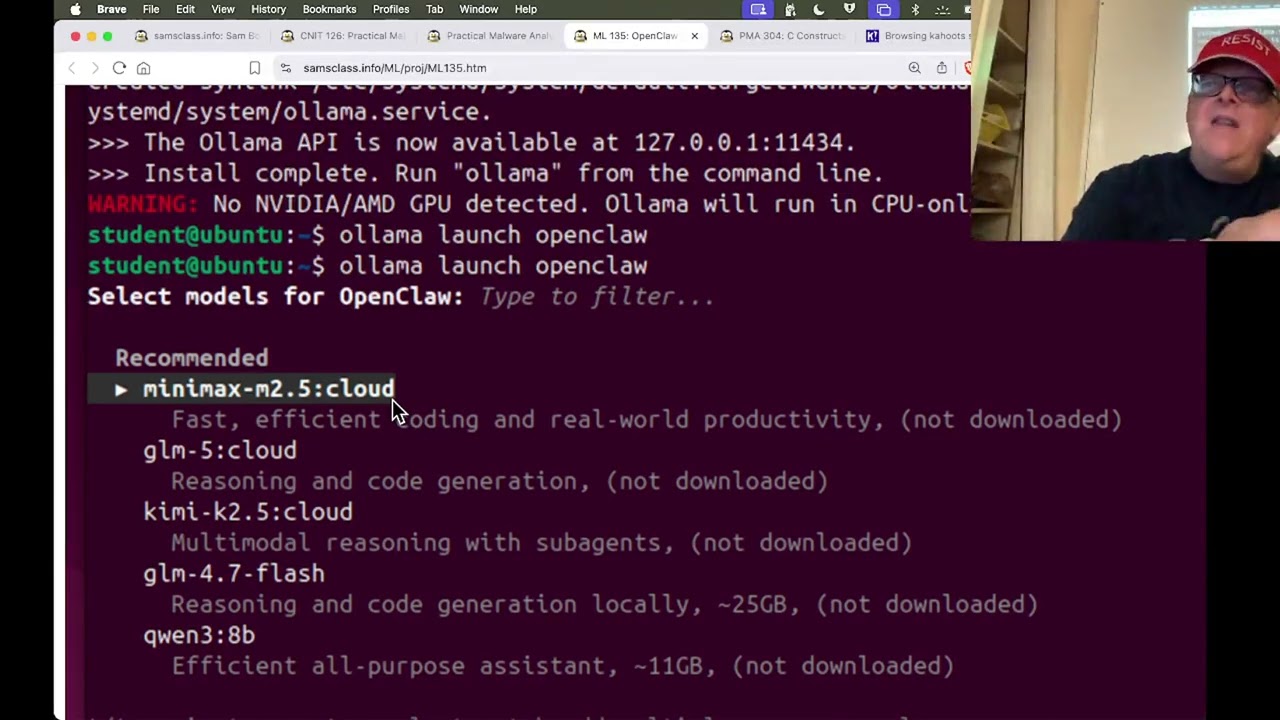Viewport: 1280px width, 720px height.
Task: Click the Bluetooth icon in menu bar
Action: pos(914,9)
